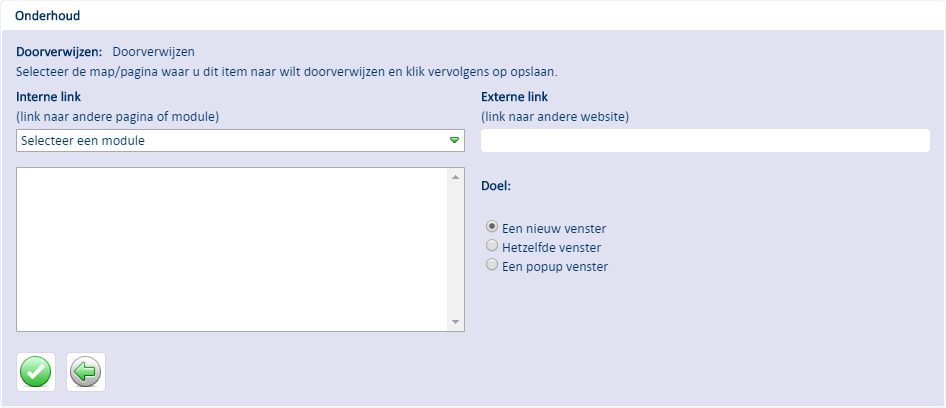Click the green triangle on the module selector
Image resolution: width=946 pixels, height=408 pixels.
[x=454, y=141]
